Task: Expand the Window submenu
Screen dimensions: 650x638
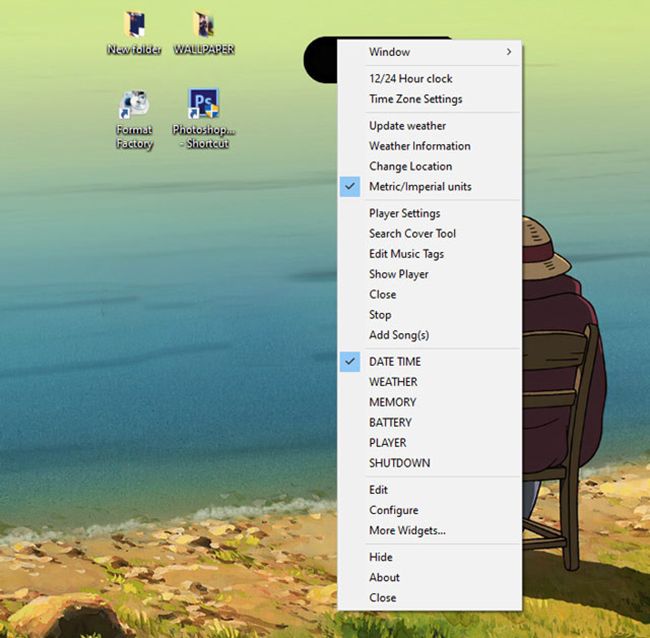Action: (x=429, y=52)
